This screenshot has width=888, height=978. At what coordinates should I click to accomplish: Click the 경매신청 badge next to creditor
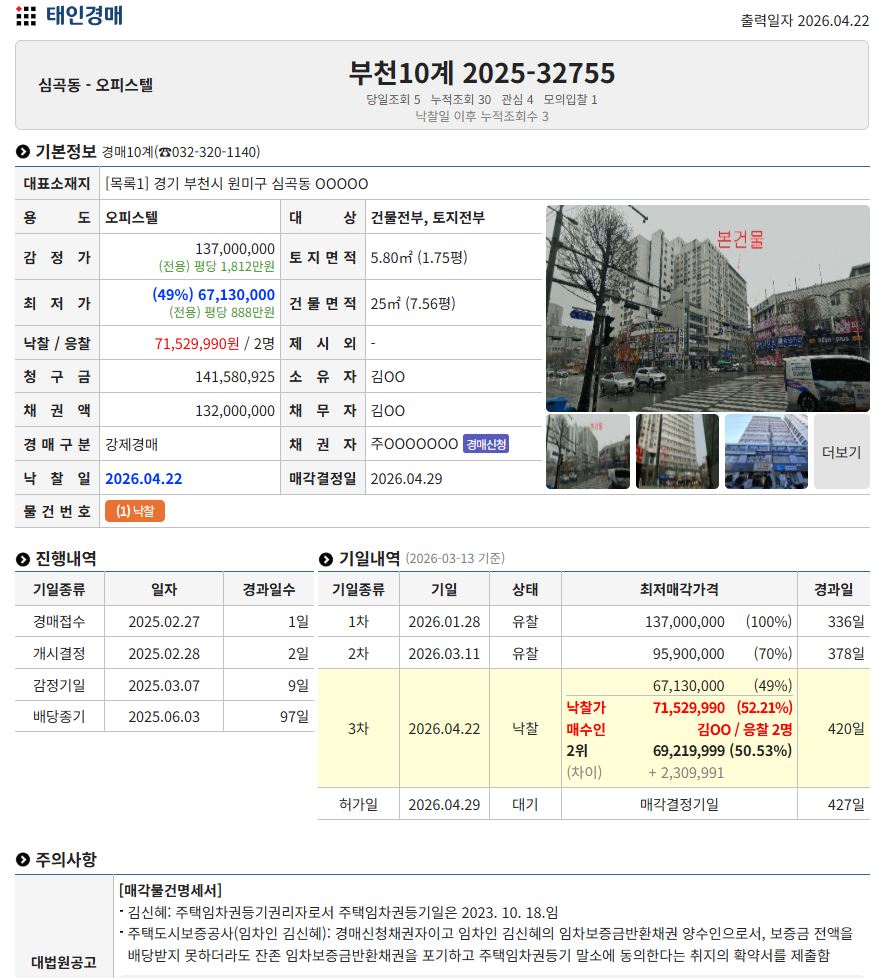(486, 444)
